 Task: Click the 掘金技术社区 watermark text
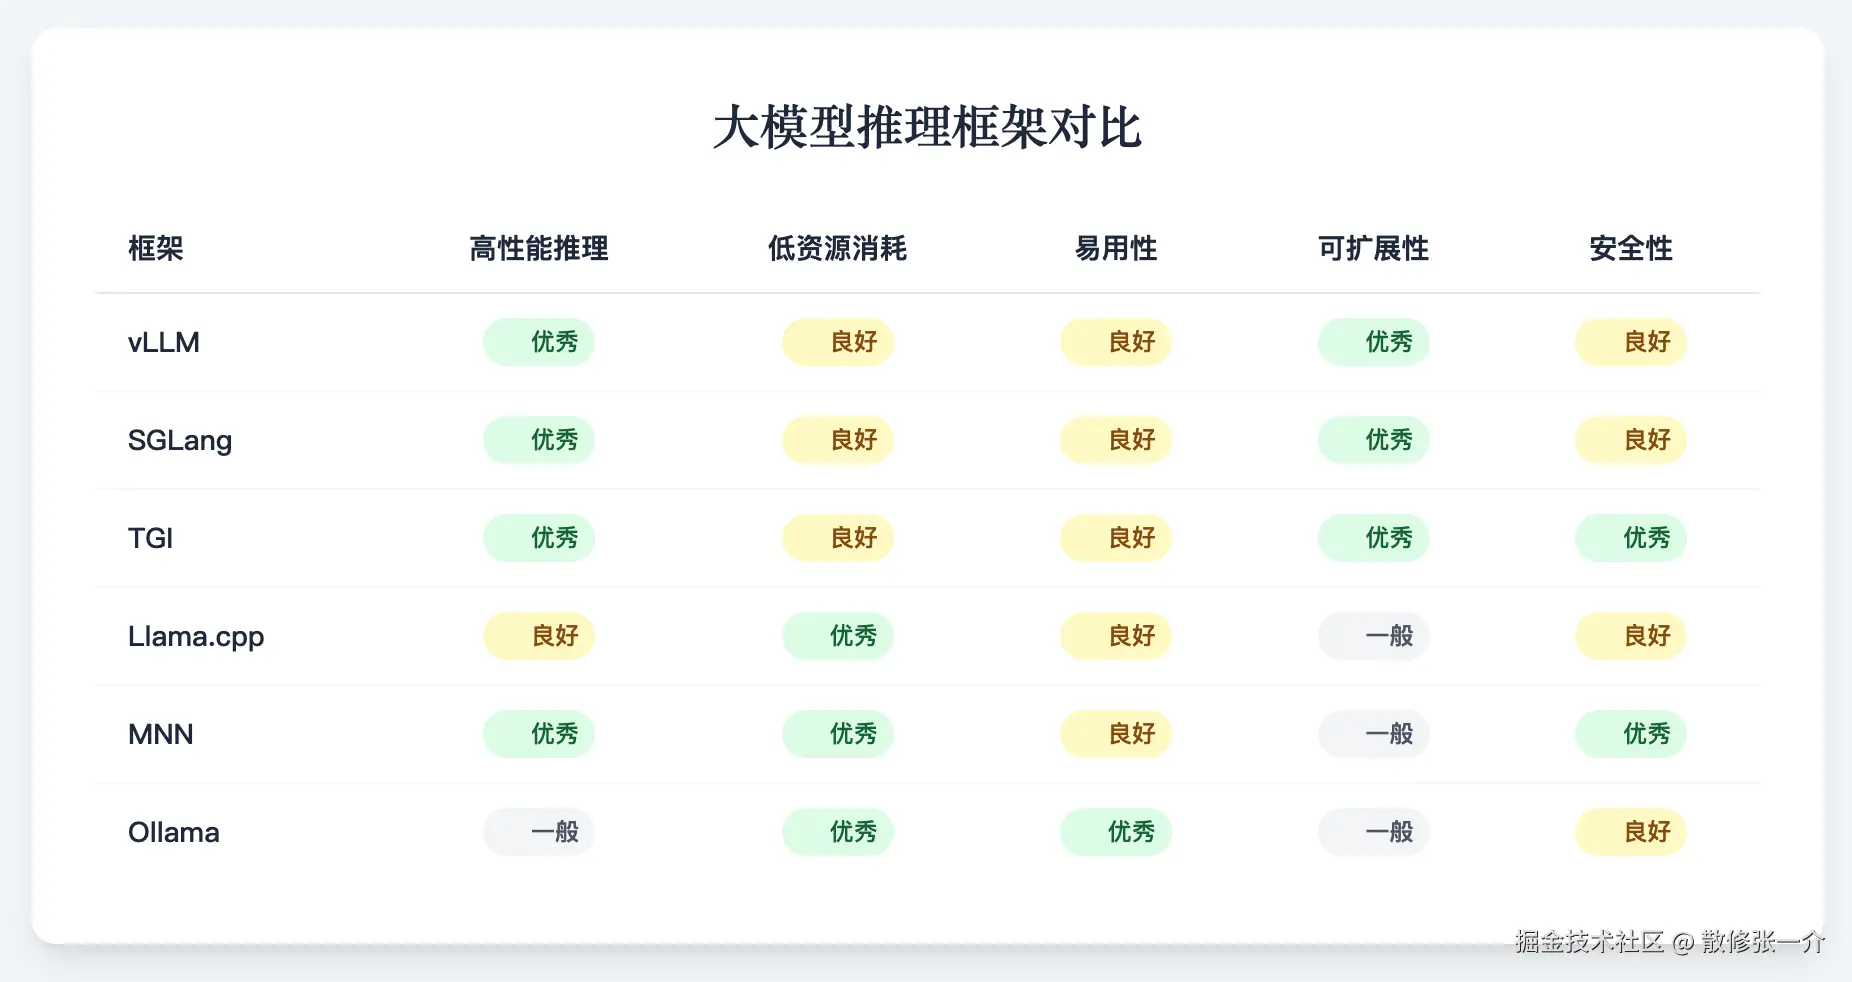click(x=1589, y=941)
